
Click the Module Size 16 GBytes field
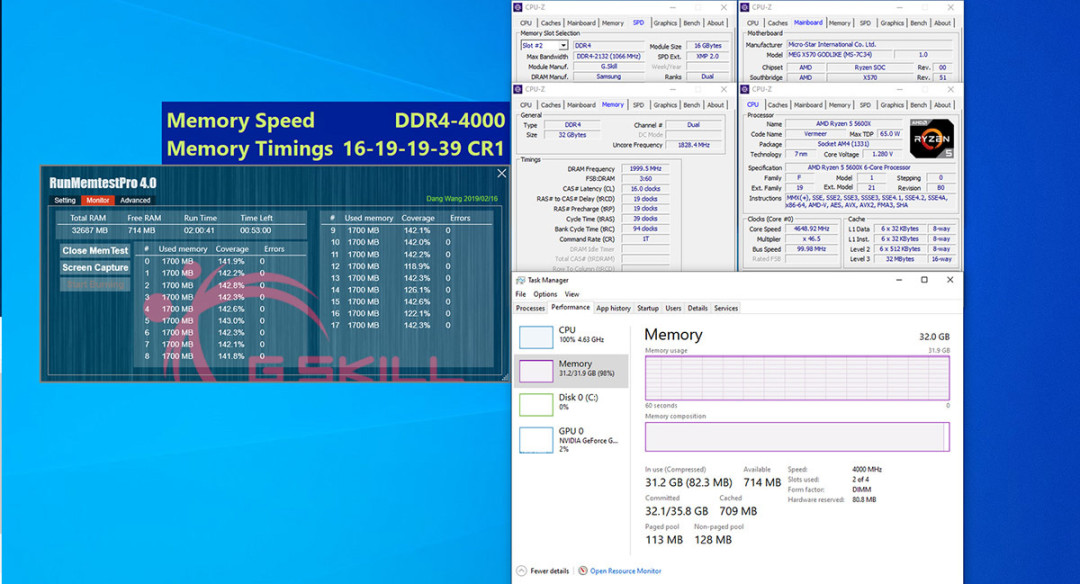click(707, 46)
